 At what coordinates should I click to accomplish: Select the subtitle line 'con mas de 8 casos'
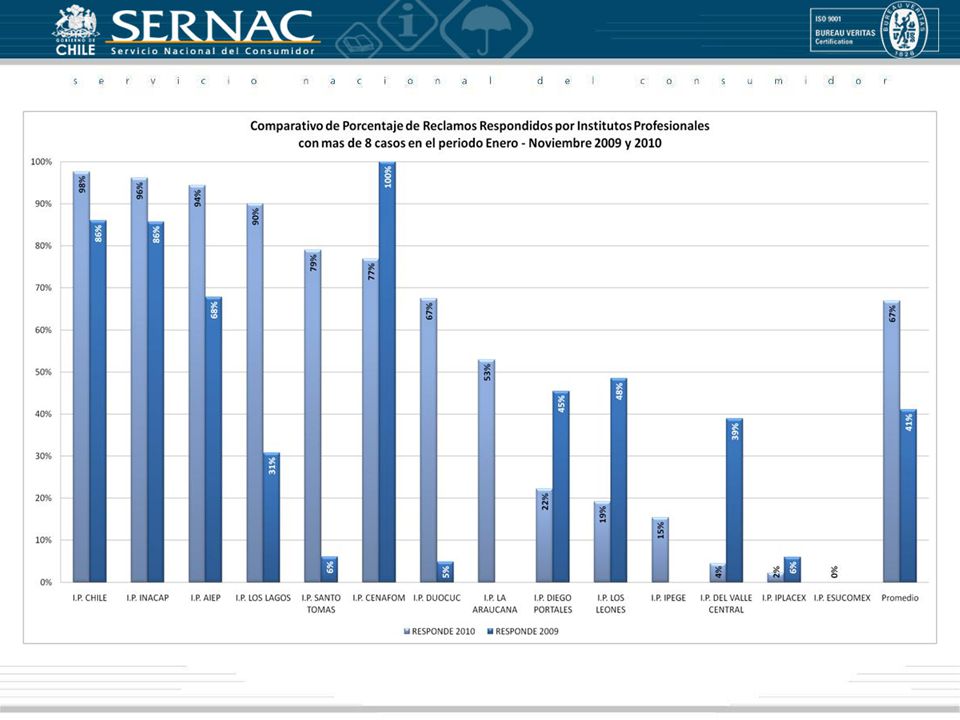coord(479,143)
